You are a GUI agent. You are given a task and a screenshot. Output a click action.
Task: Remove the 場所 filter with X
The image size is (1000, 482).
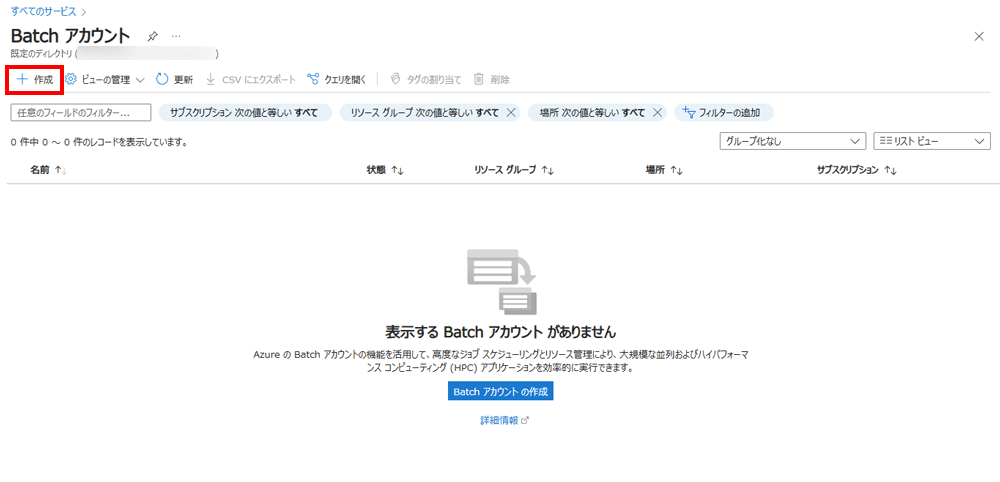click(656, 113)
